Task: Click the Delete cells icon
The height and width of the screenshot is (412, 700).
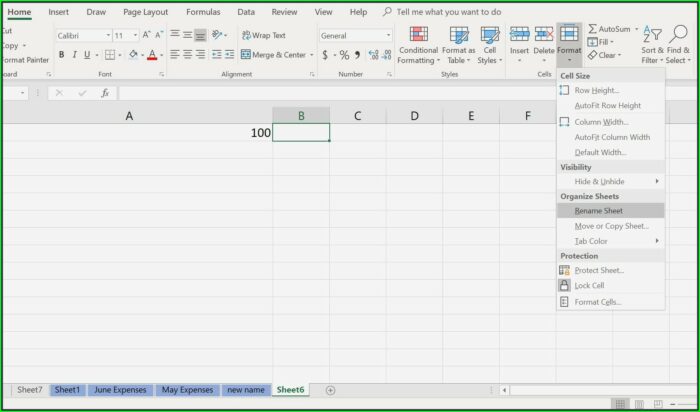Action: pyautogui.click(x=544, y=34)
